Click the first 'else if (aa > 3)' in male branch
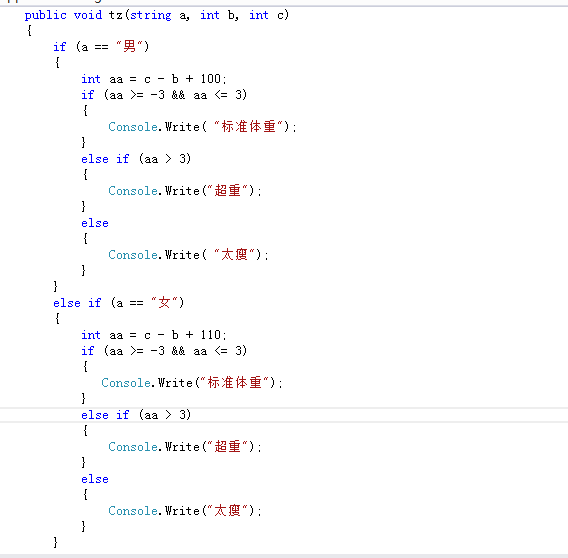The width and height of the screenshot is (568, 558). pyautogui.click(x=136, y=159)
